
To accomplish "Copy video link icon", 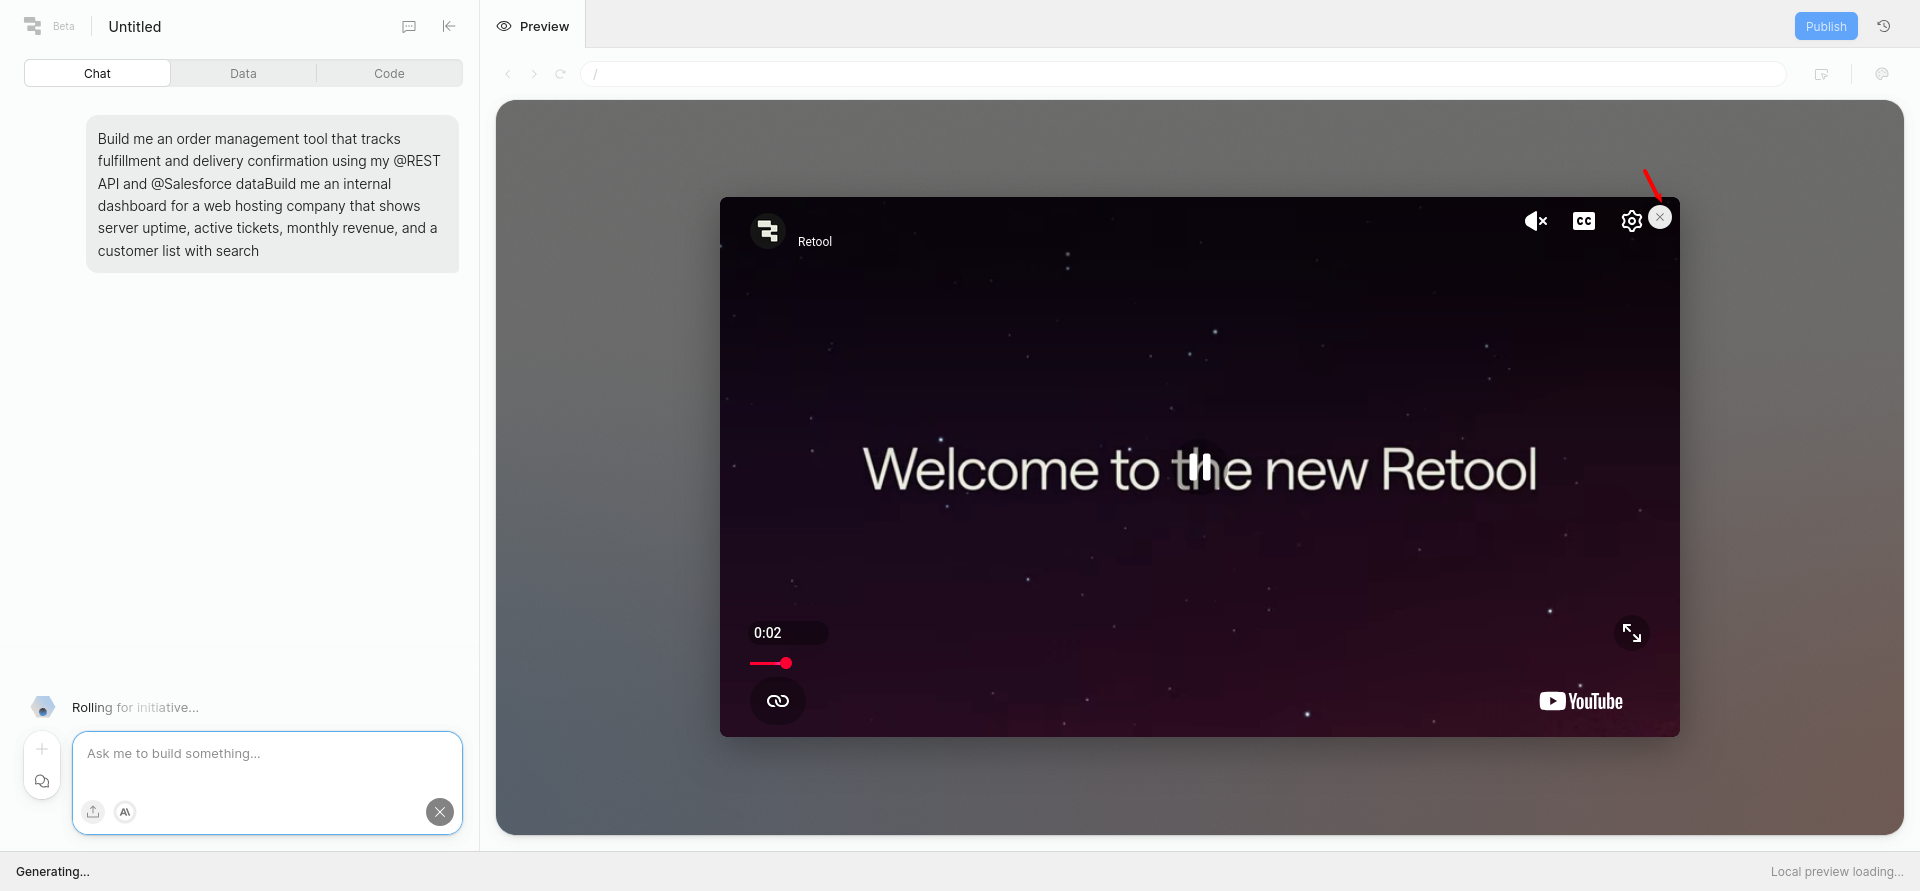I will [x=778, y=701].
